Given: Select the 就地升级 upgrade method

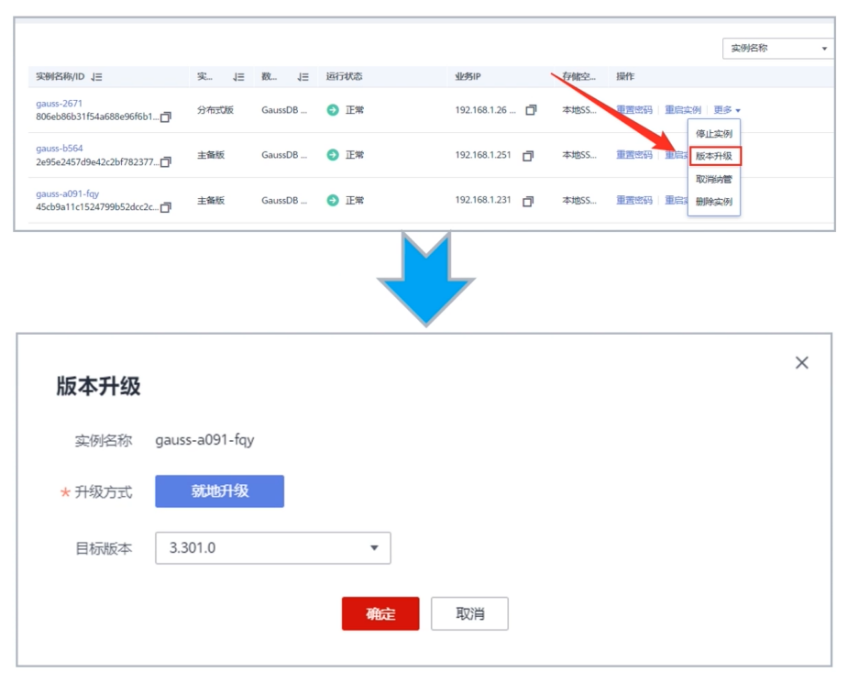Looking at the screenshot, I should point(220,491).
